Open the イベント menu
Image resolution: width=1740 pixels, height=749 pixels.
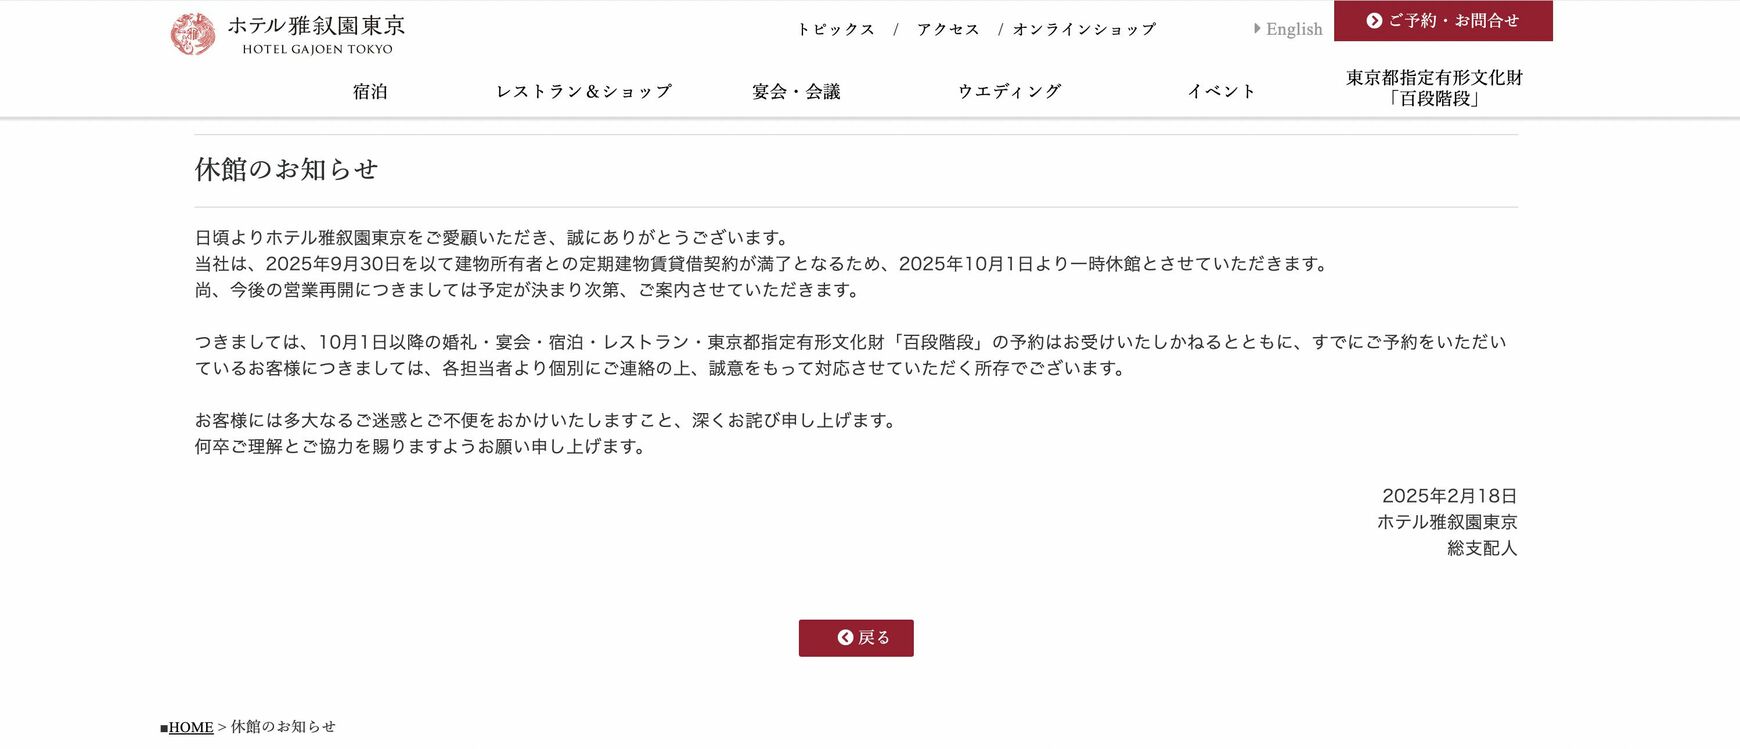point(1221,91)
